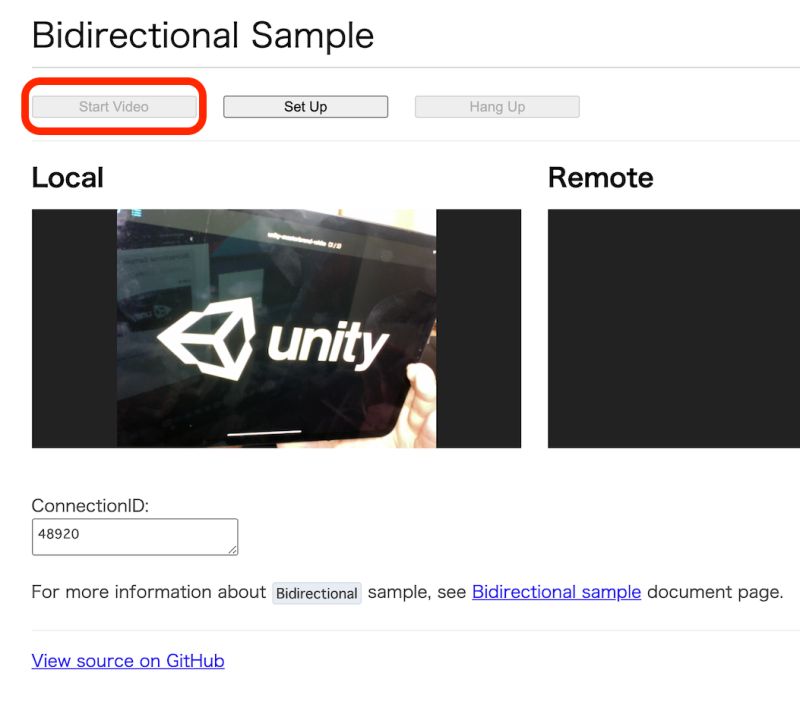Click the underlined GitHub source link text
800x717 pixels.
tap(127, 660)
